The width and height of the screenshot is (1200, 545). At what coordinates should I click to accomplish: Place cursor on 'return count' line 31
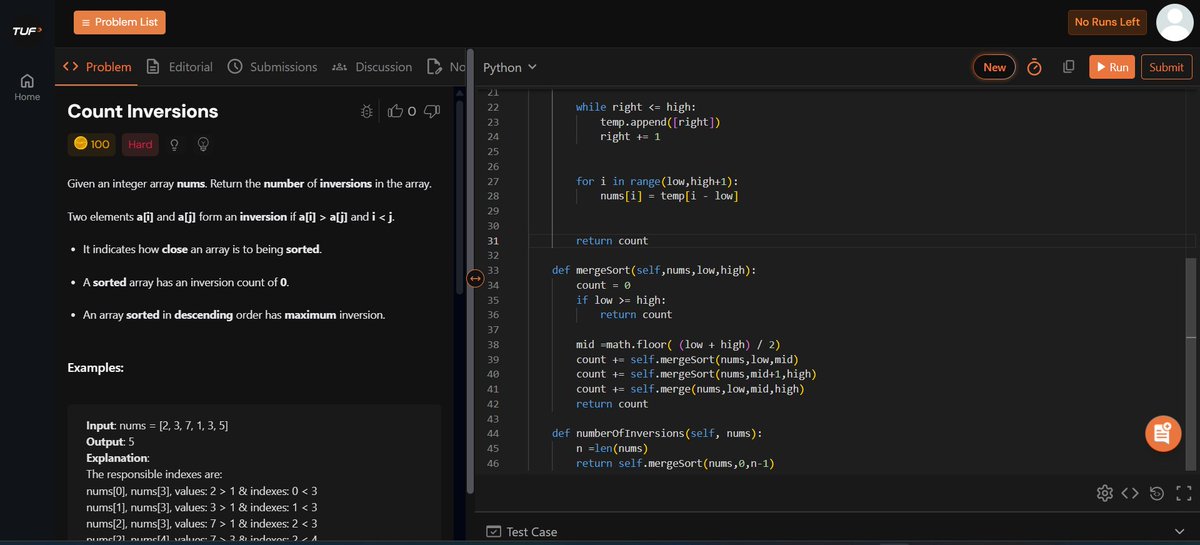[x=612, y=241]
